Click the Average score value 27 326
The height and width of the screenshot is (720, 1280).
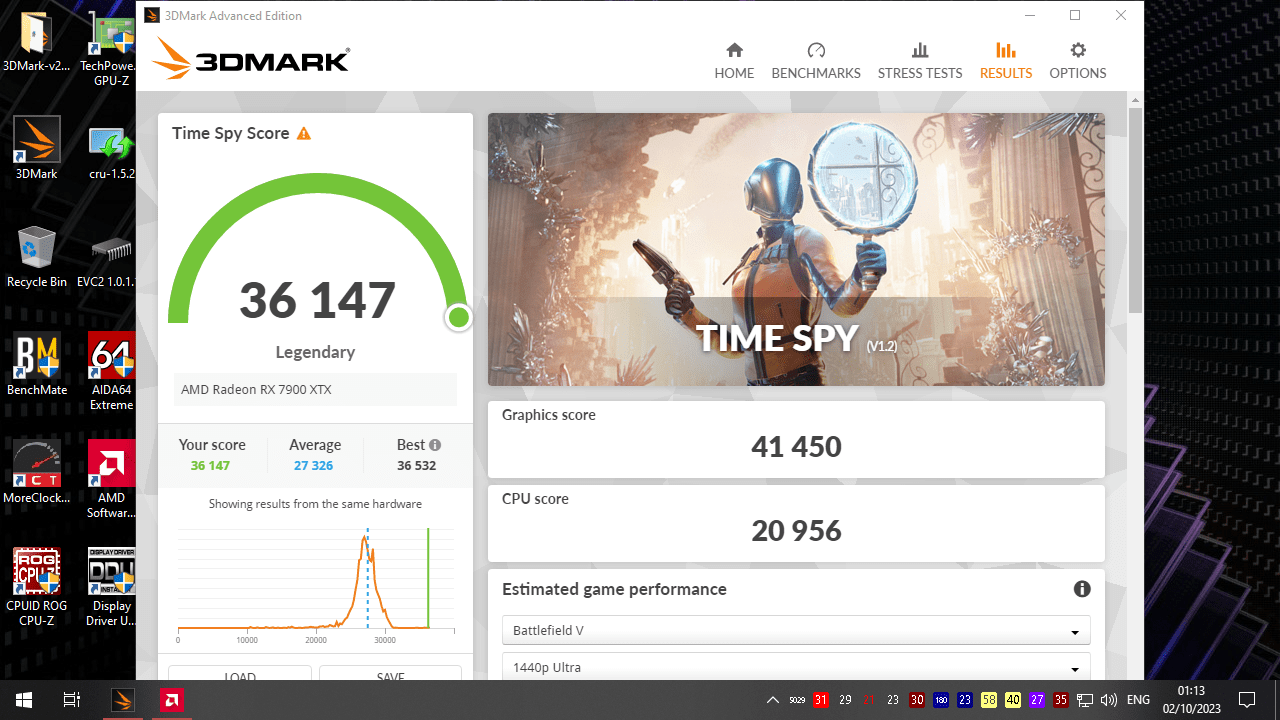pyautogui.click(x=314, y=466)
